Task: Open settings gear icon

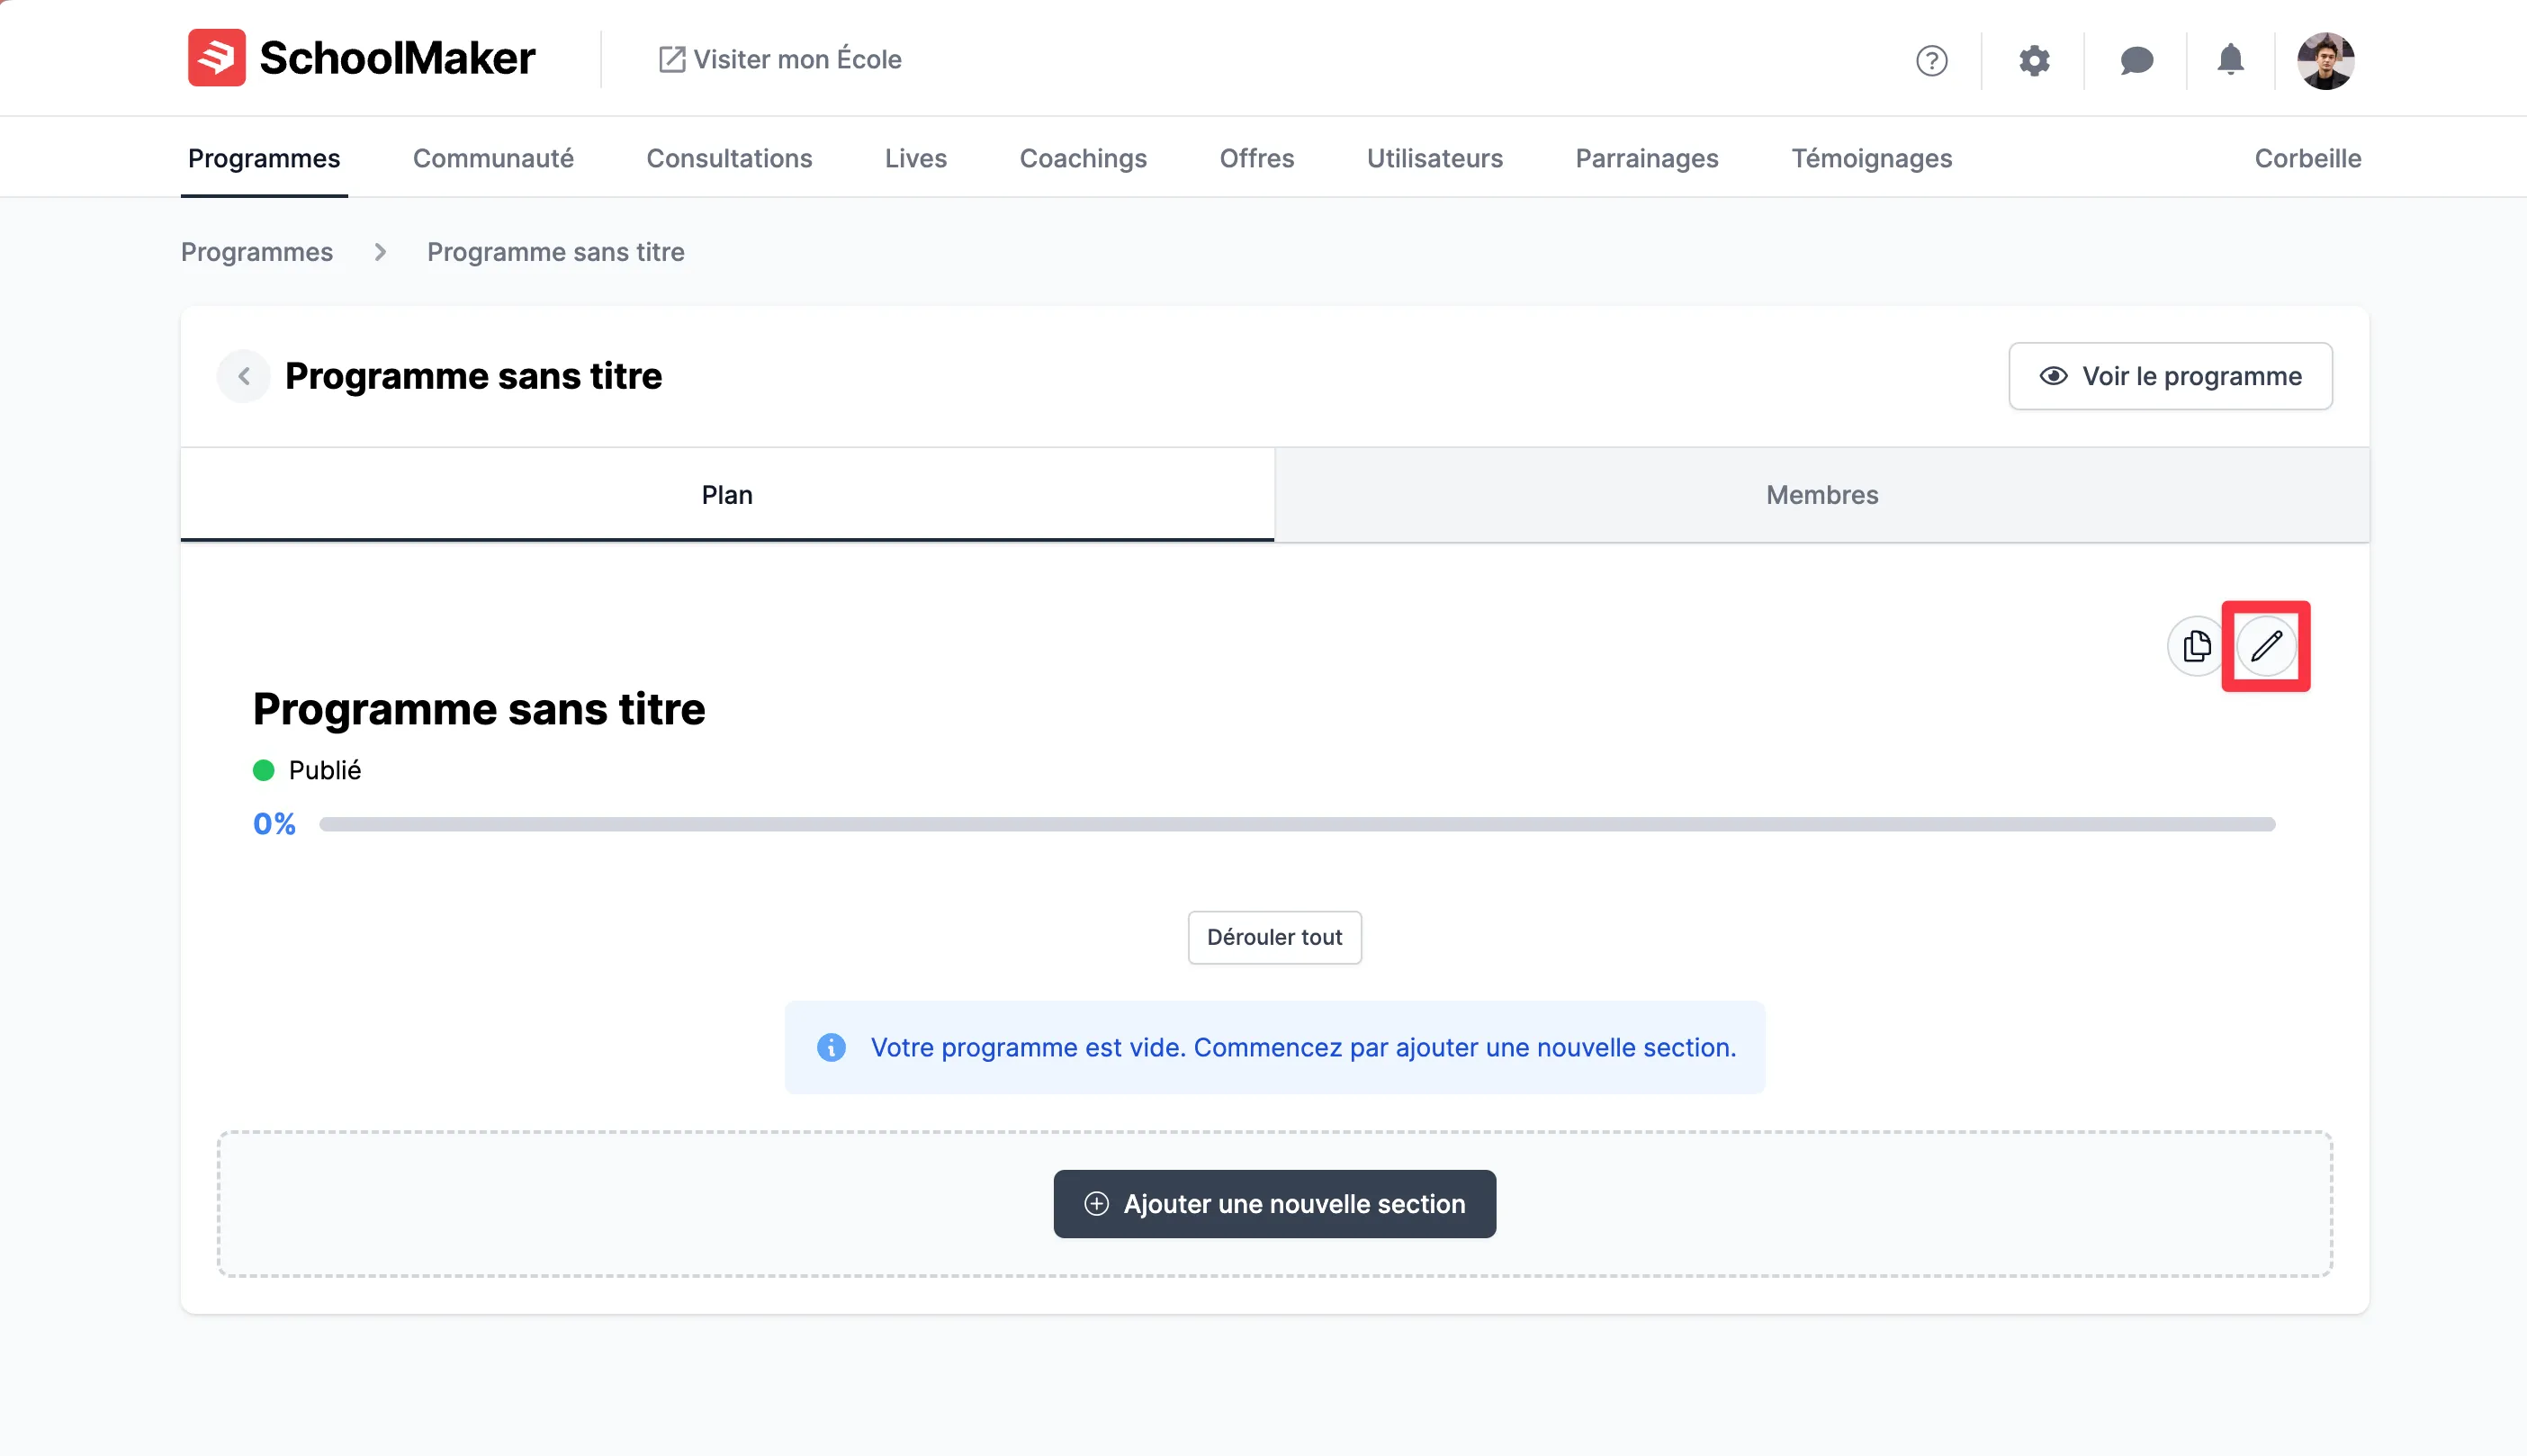Action: (x=2034, y=60)
